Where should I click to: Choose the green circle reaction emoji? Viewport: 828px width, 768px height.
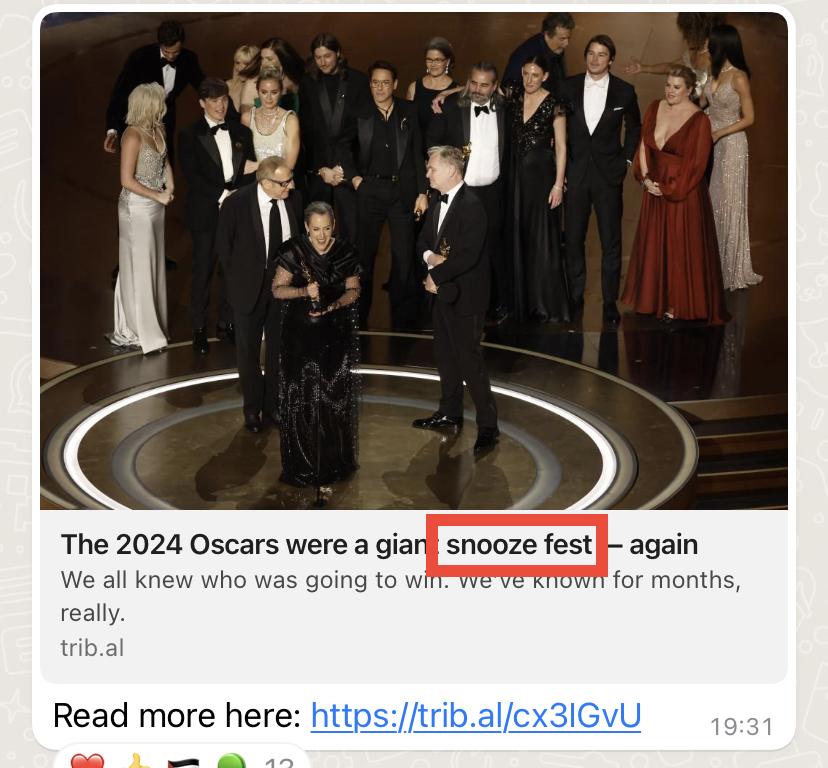[x=231, y=762]
